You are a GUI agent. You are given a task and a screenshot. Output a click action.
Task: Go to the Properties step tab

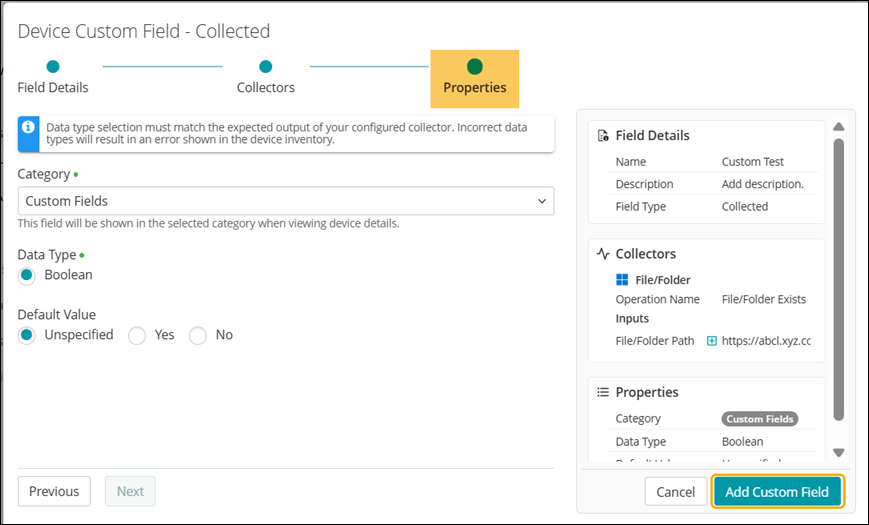click(x=475, y=78)
